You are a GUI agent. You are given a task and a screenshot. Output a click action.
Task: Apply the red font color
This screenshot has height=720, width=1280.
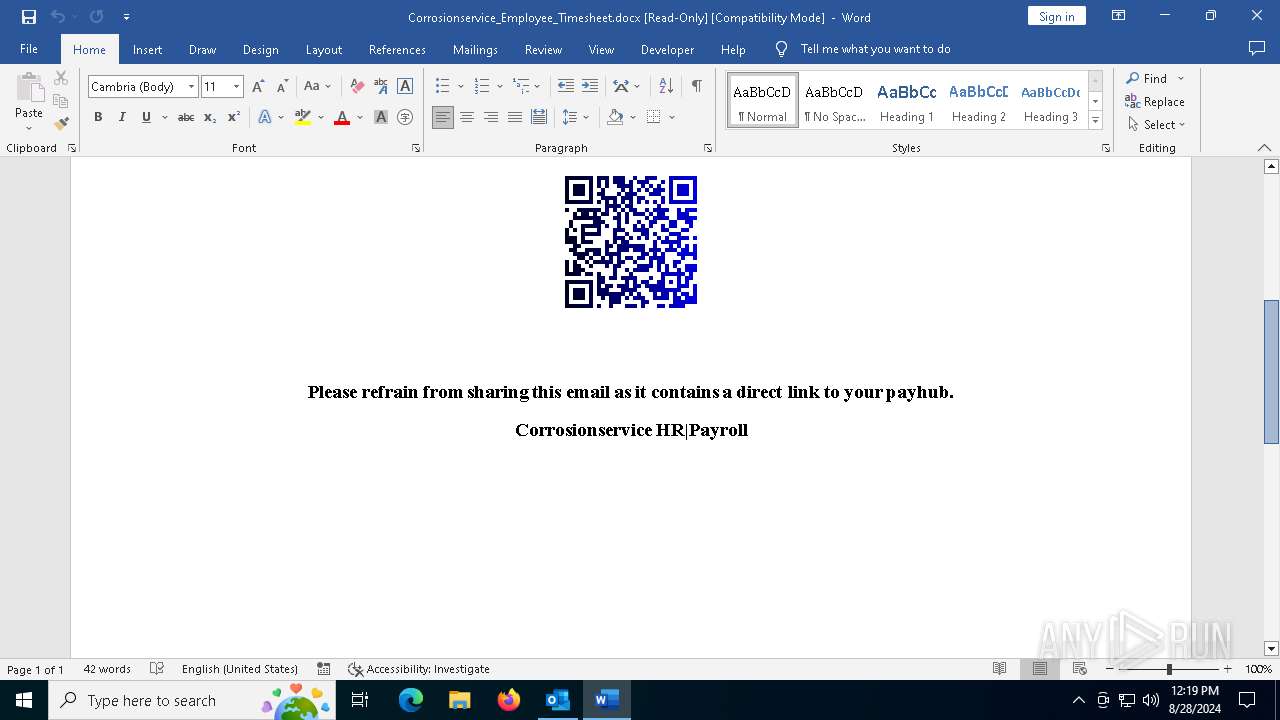[342, 118]
